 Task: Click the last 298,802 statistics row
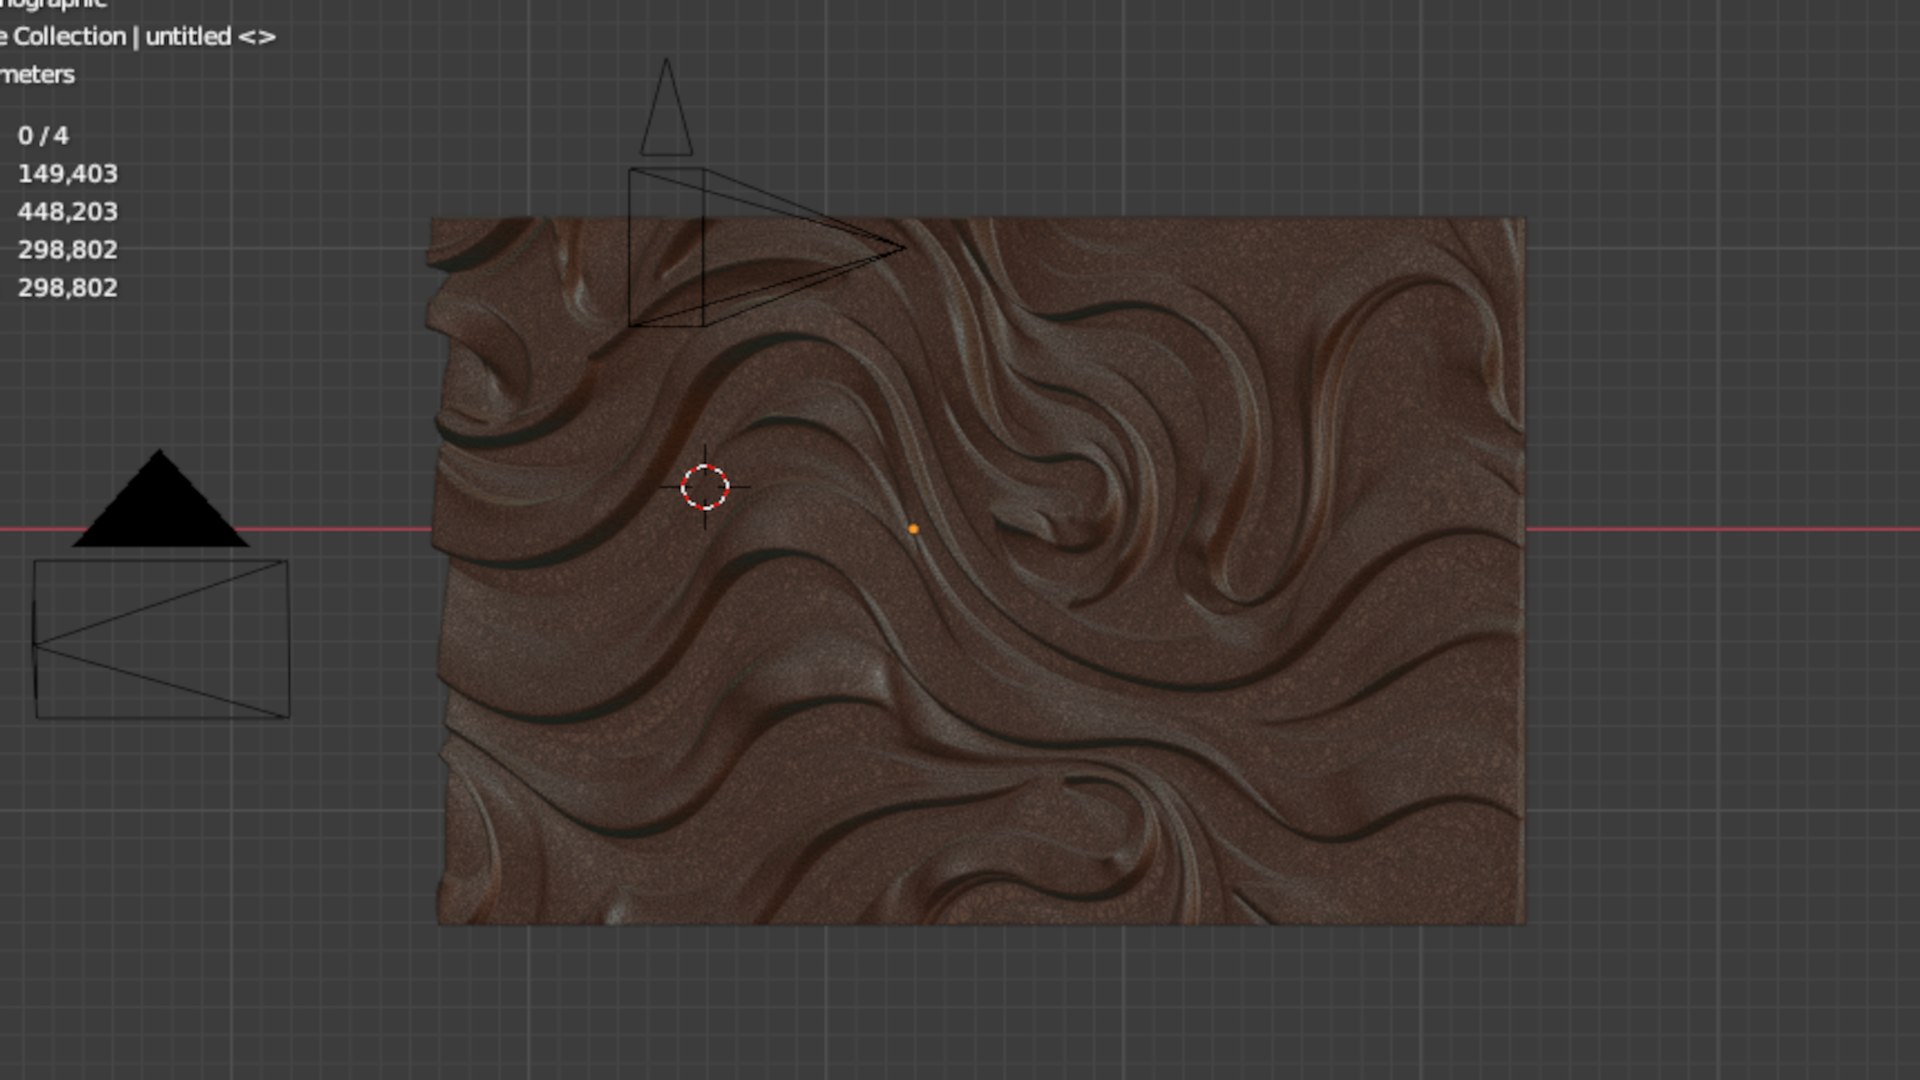[x=67, y=287]
